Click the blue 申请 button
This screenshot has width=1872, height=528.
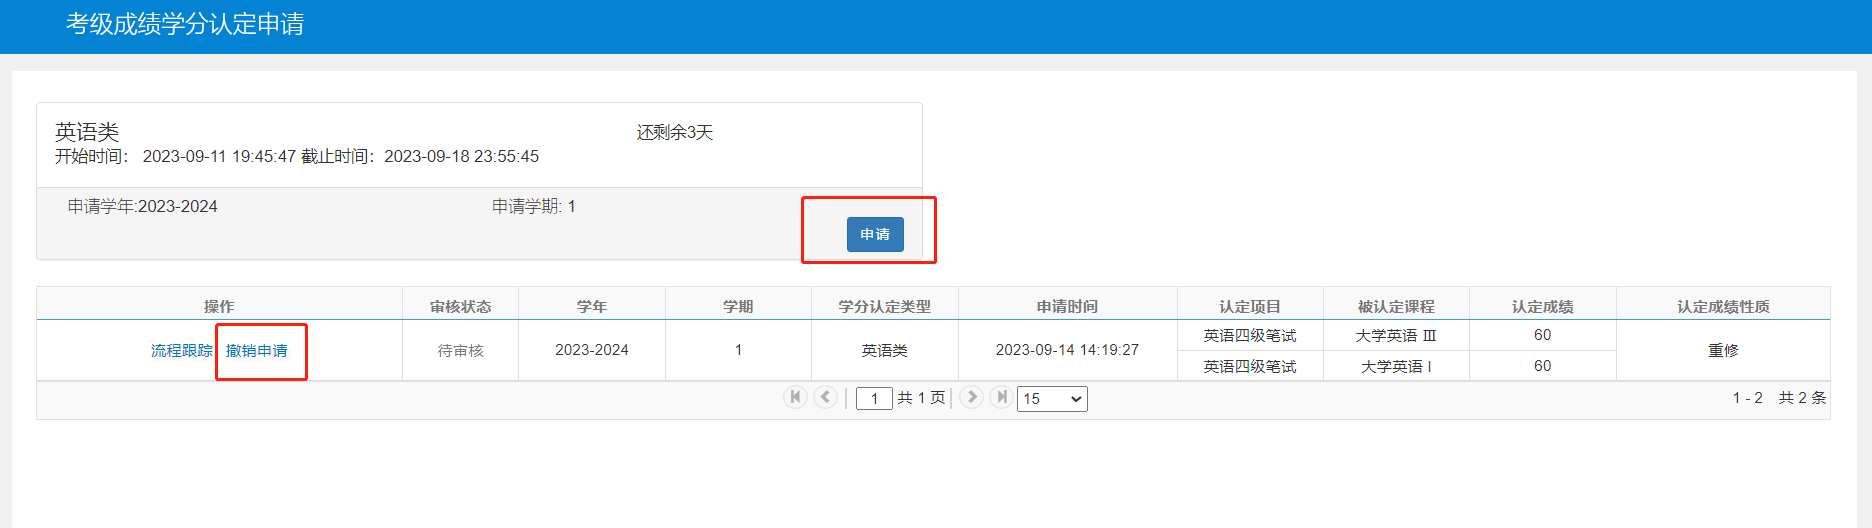coord(875,234)
